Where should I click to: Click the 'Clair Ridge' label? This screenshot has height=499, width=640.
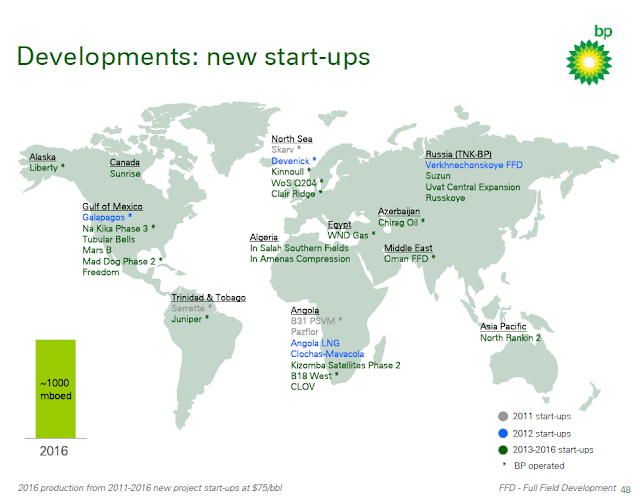(x=293, y=194)
